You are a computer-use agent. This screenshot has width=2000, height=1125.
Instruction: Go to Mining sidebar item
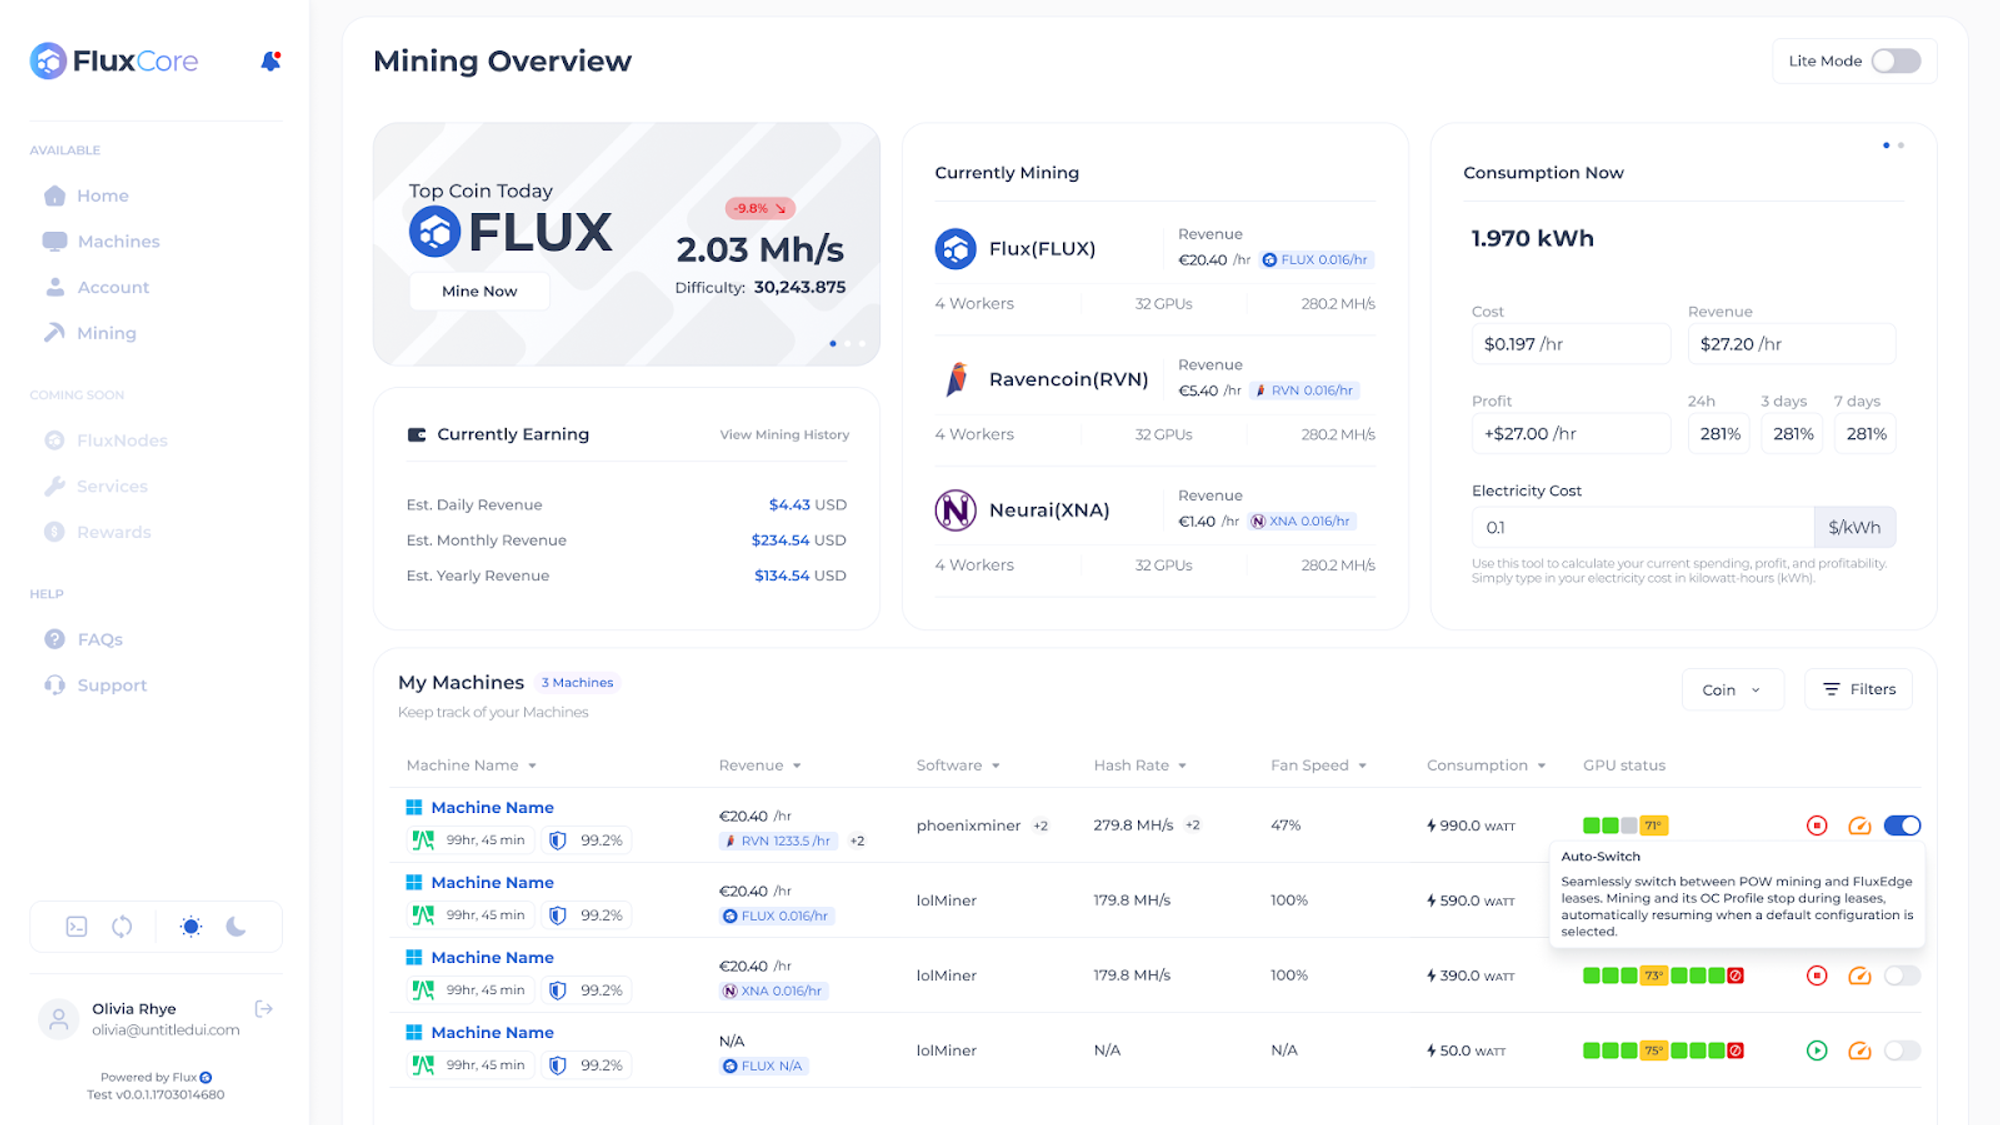click(106, 333)
